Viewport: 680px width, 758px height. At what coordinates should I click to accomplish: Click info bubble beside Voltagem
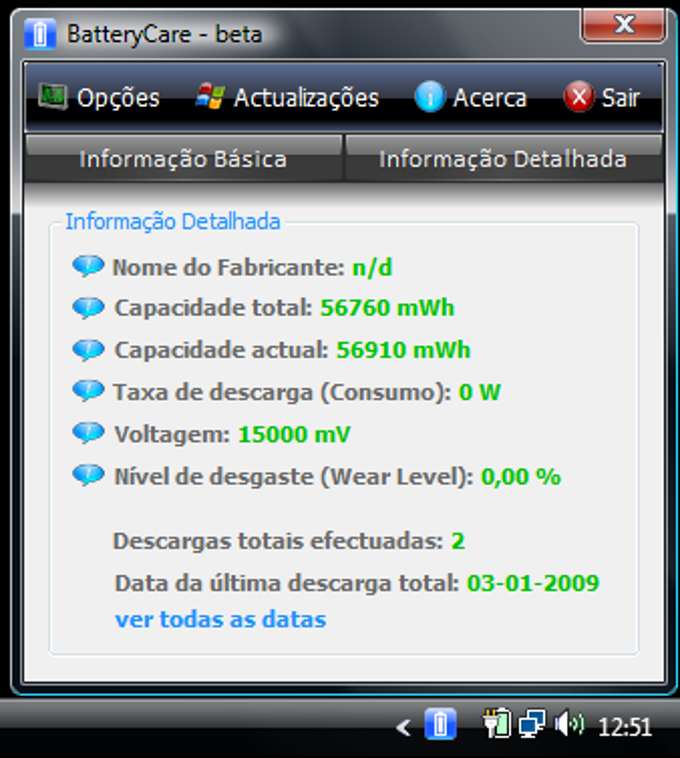pyautogui.click(x=88, y=433)
